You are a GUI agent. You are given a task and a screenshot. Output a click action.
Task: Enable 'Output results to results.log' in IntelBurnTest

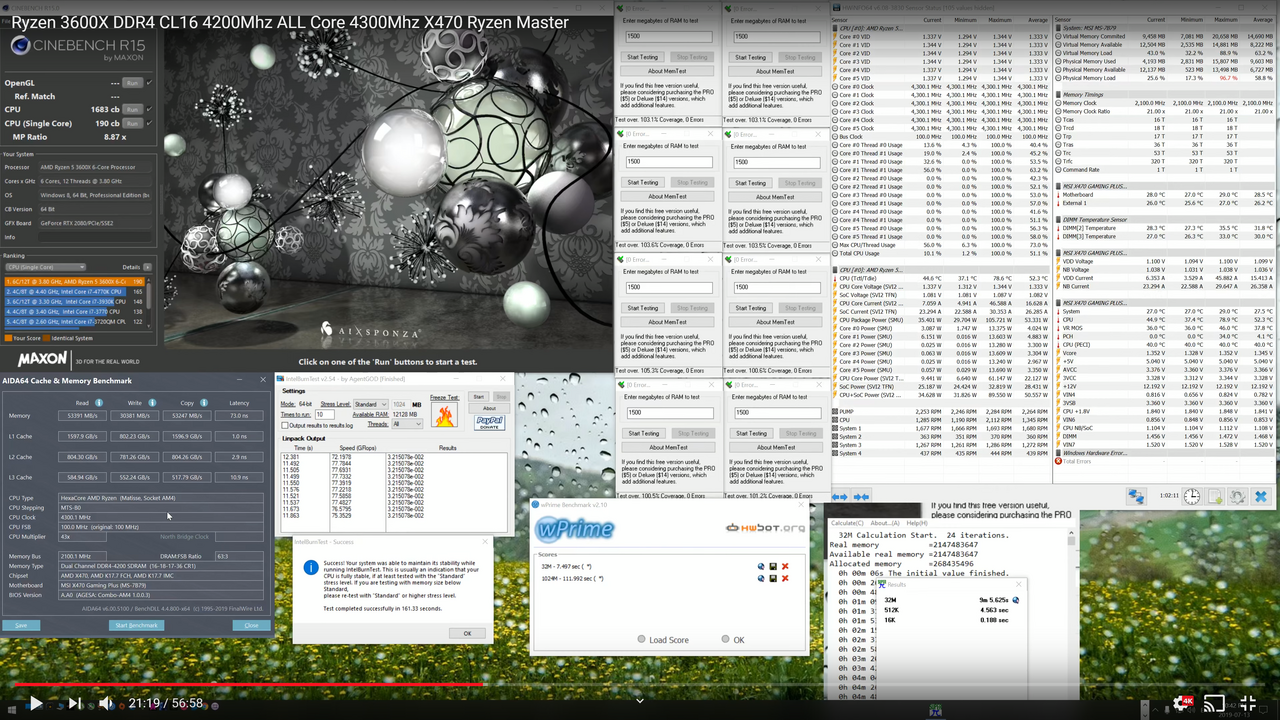[284, 425]
